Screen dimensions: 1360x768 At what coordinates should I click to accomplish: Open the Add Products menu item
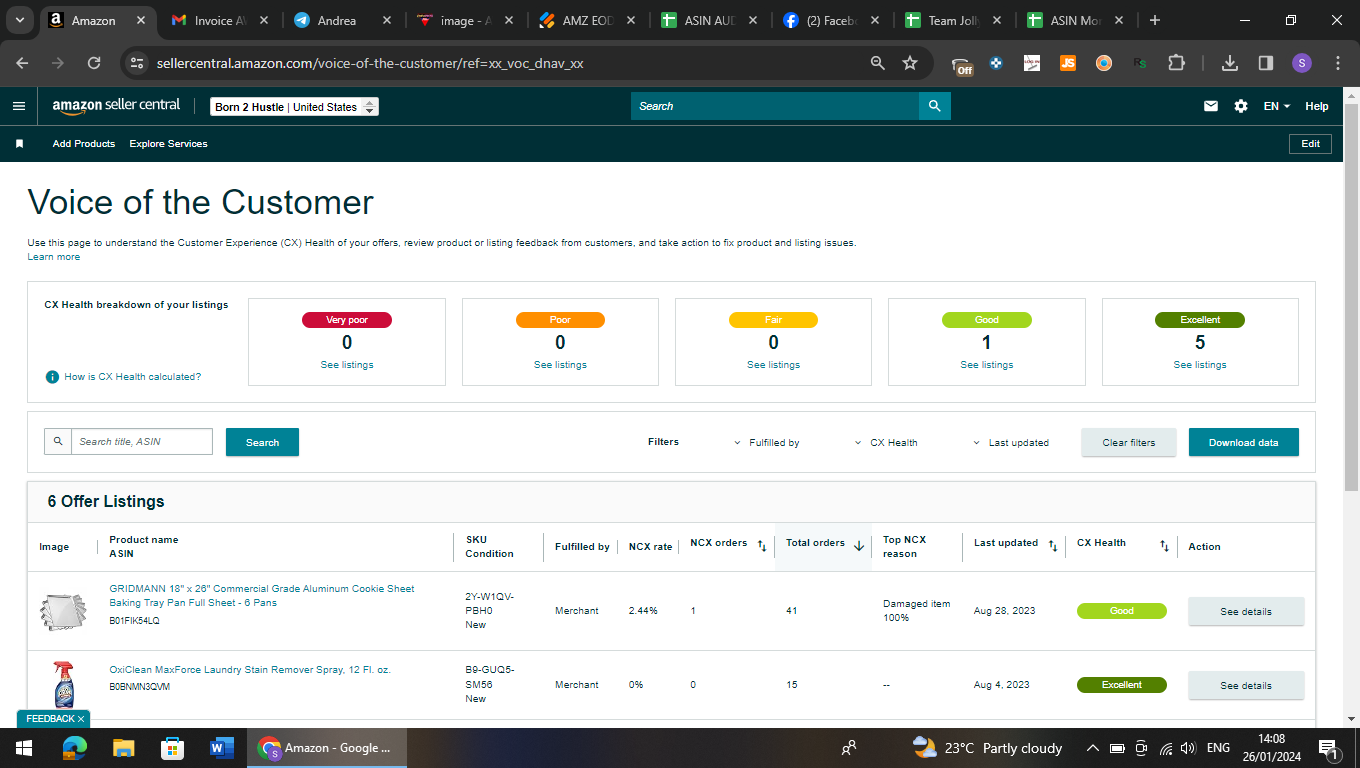tap(84, 144)
